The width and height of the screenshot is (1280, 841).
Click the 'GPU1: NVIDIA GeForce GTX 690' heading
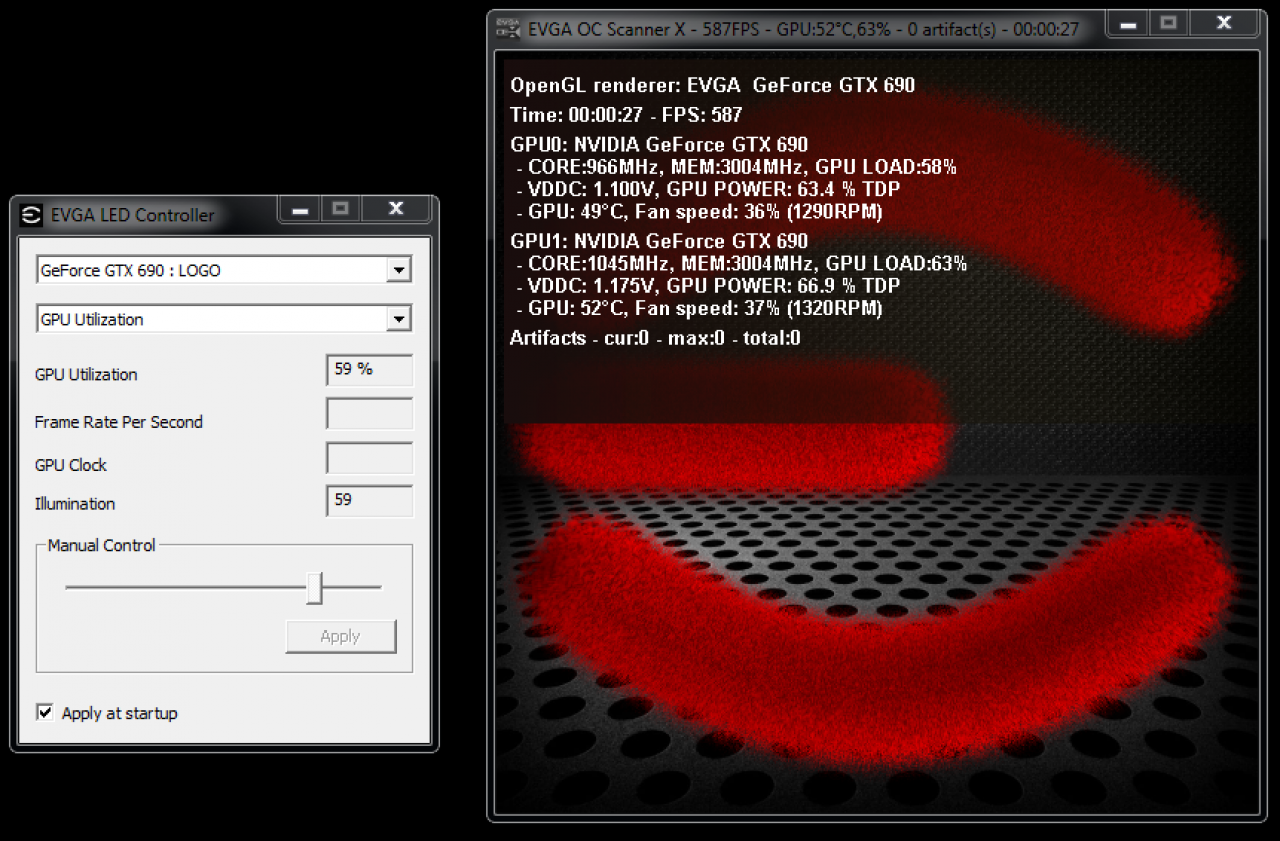659,241
